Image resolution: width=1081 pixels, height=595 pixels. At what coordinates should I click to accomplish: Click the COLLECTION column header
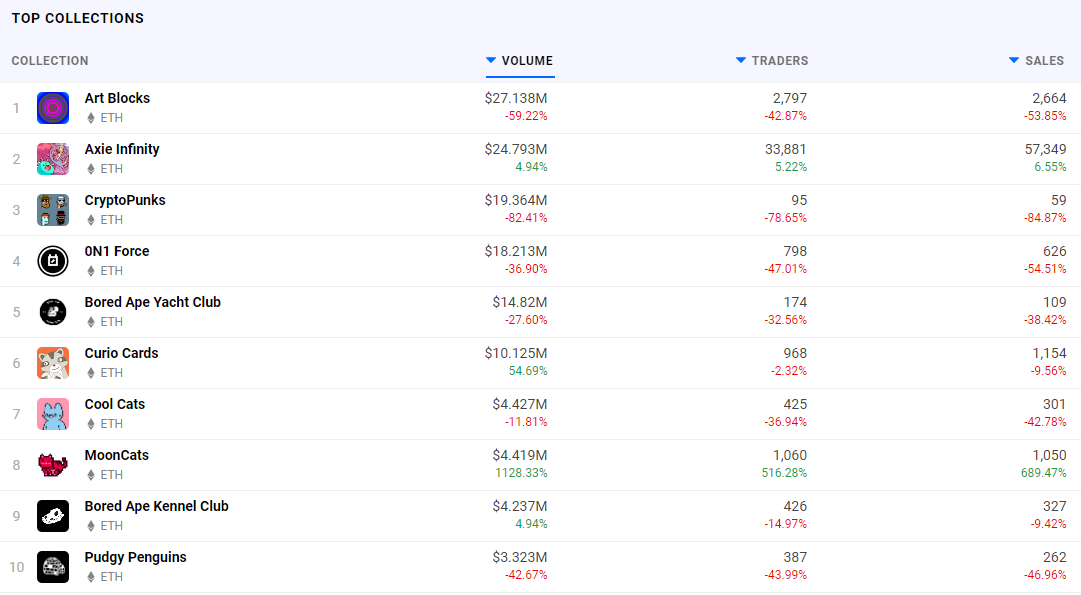coord(50,61)
